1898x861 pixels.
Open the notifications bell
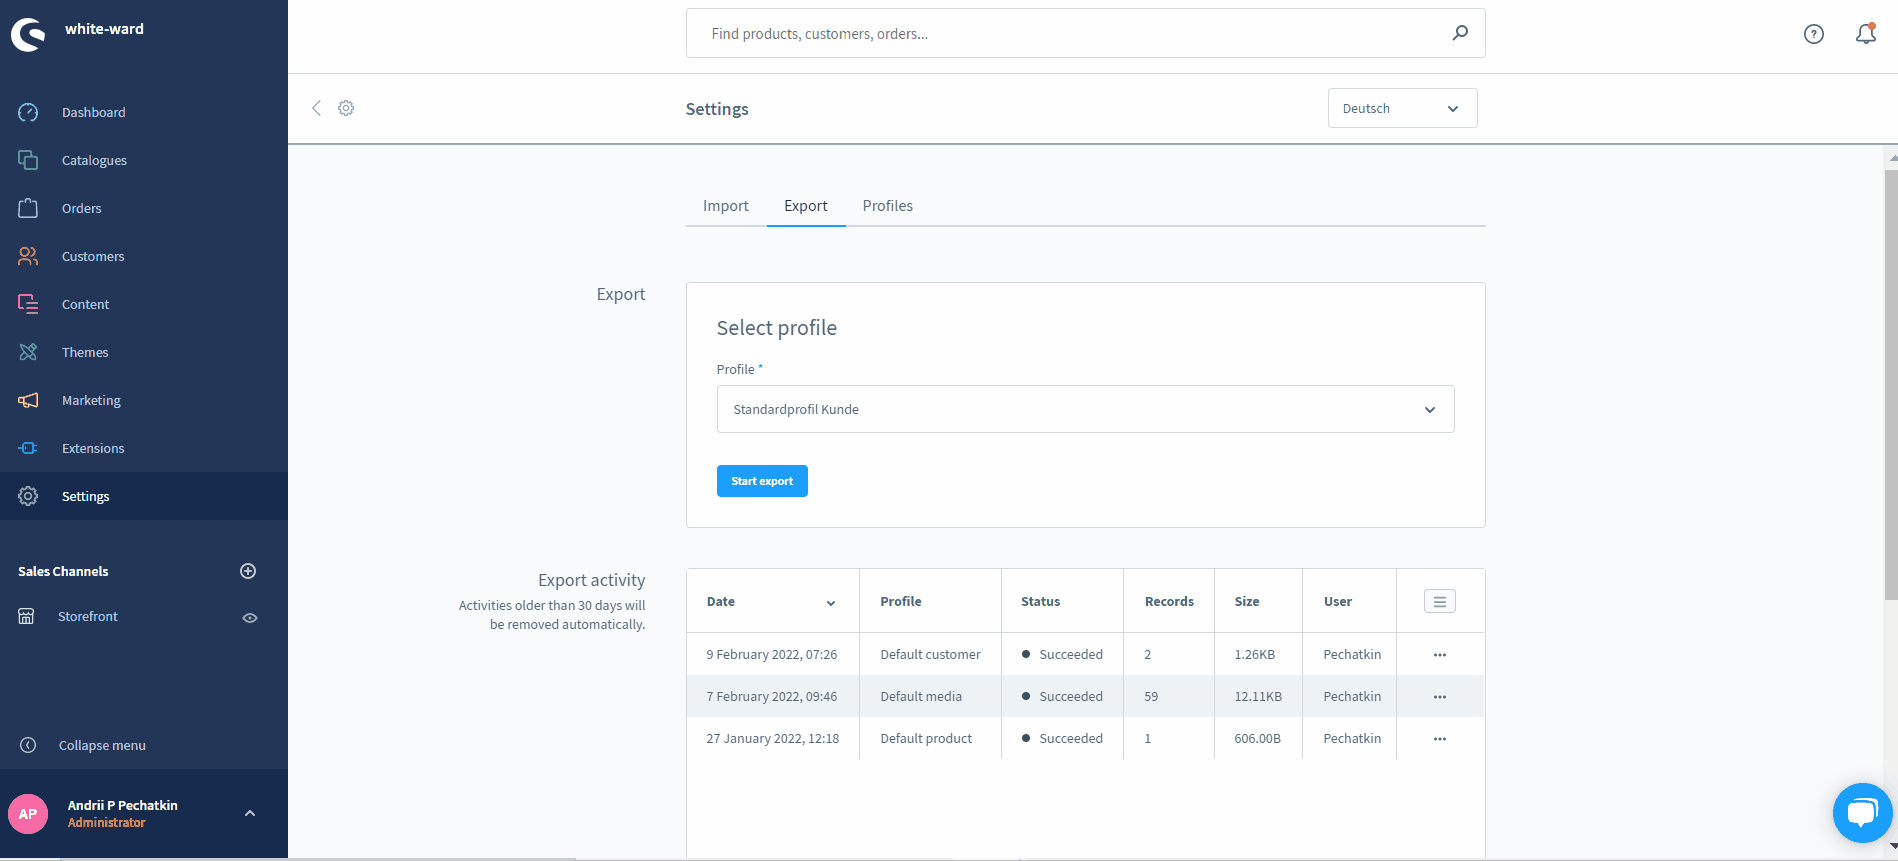1866,34
